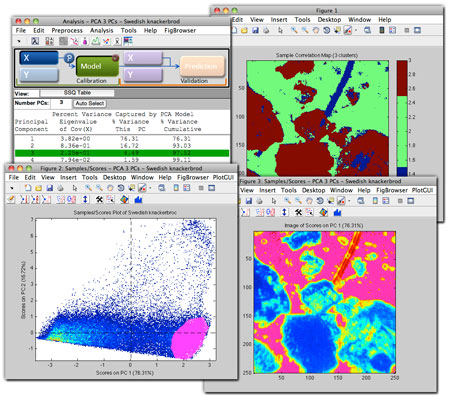Click the Save icon in Figure 2 toolbar
Screen dimensions: 450x396
49,188
